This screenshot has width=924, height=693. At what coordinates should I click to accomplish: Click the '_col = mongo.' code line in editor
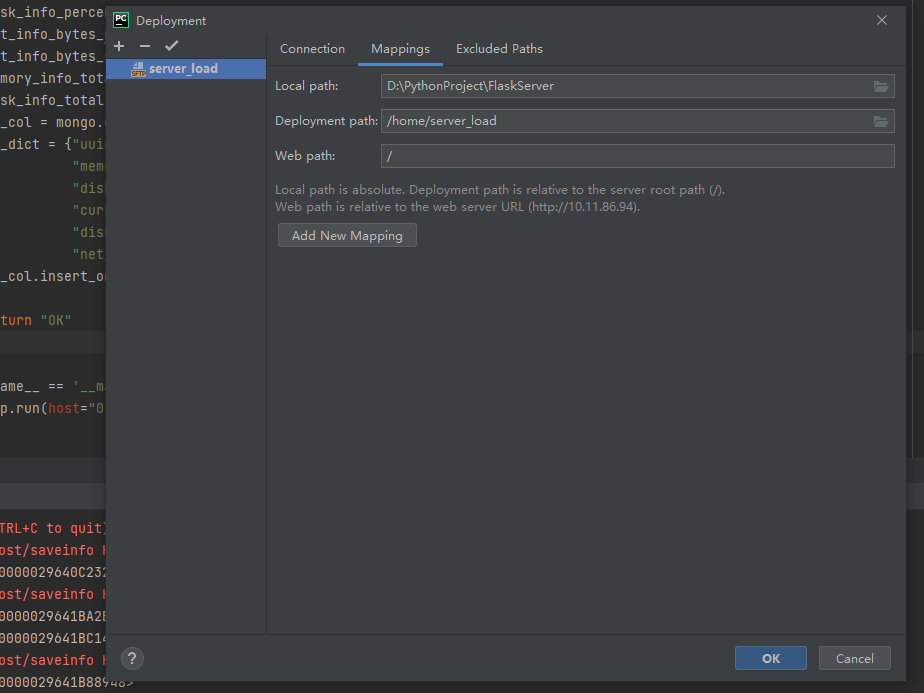52,123
